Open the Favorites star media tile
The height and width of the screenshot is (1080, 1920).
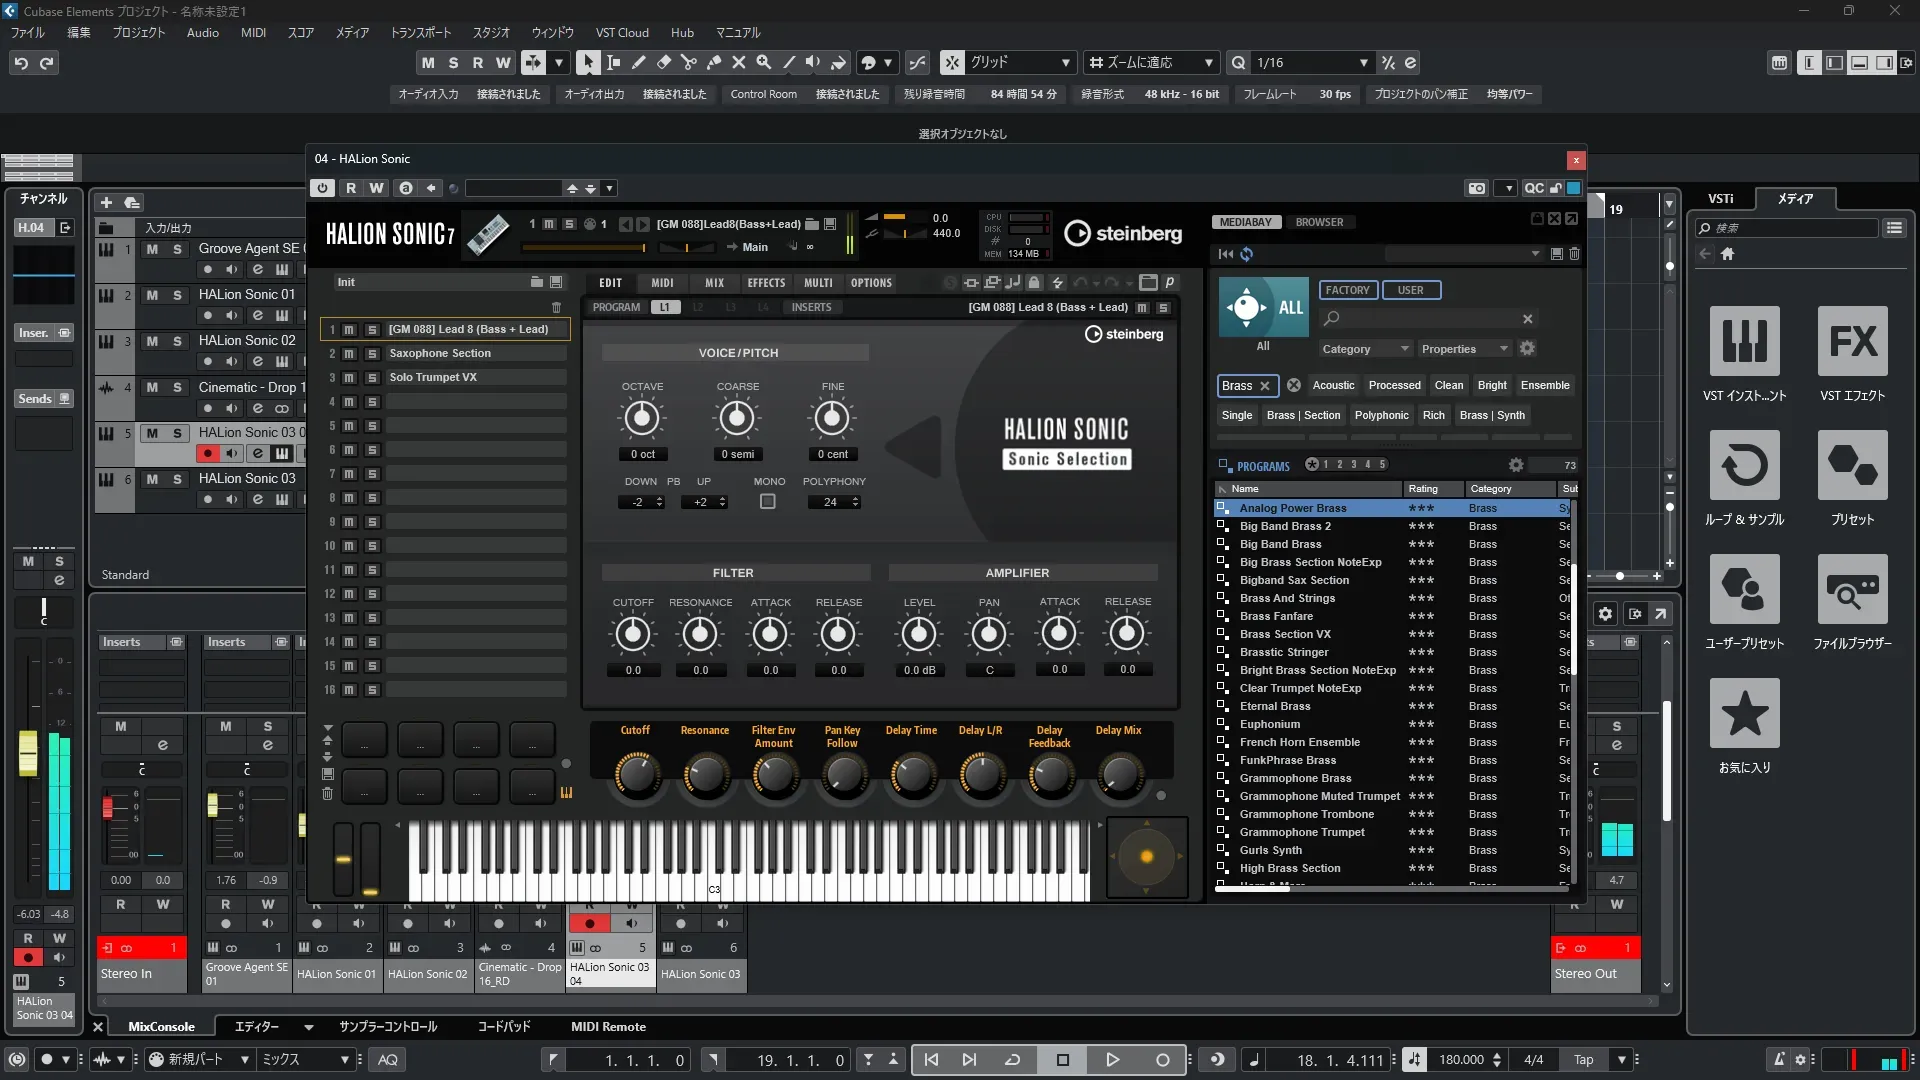tap(1744, 714)
